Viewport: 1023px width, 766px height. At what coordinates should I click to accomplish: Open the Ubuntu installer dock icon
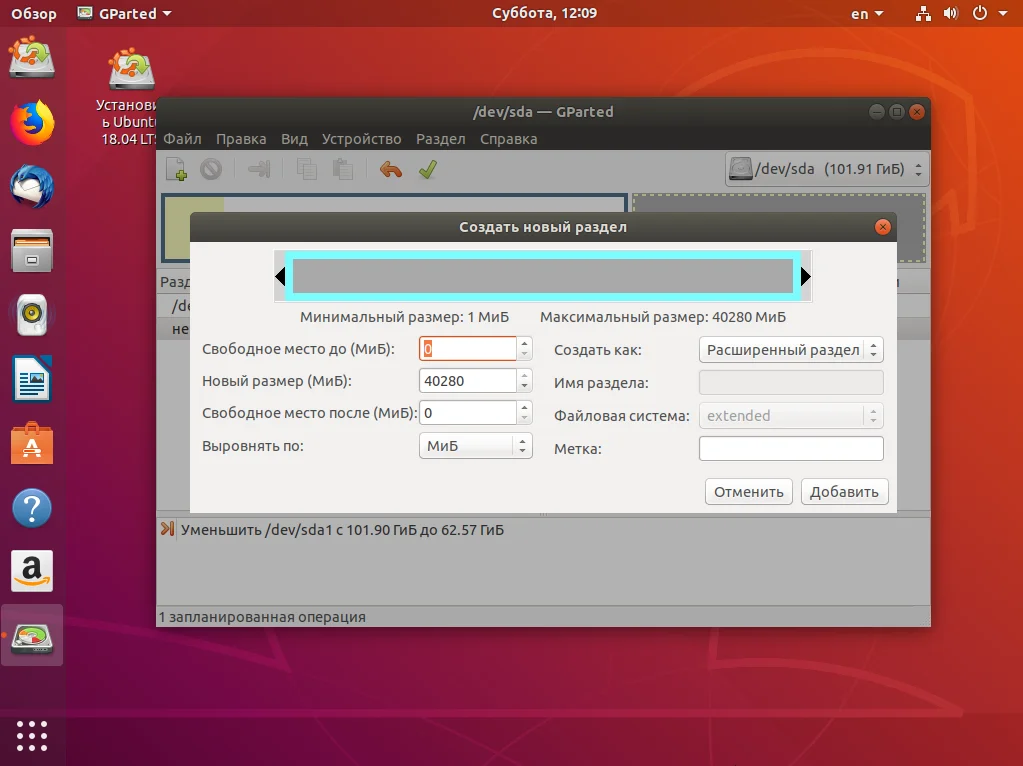click(x=31, y=57)
